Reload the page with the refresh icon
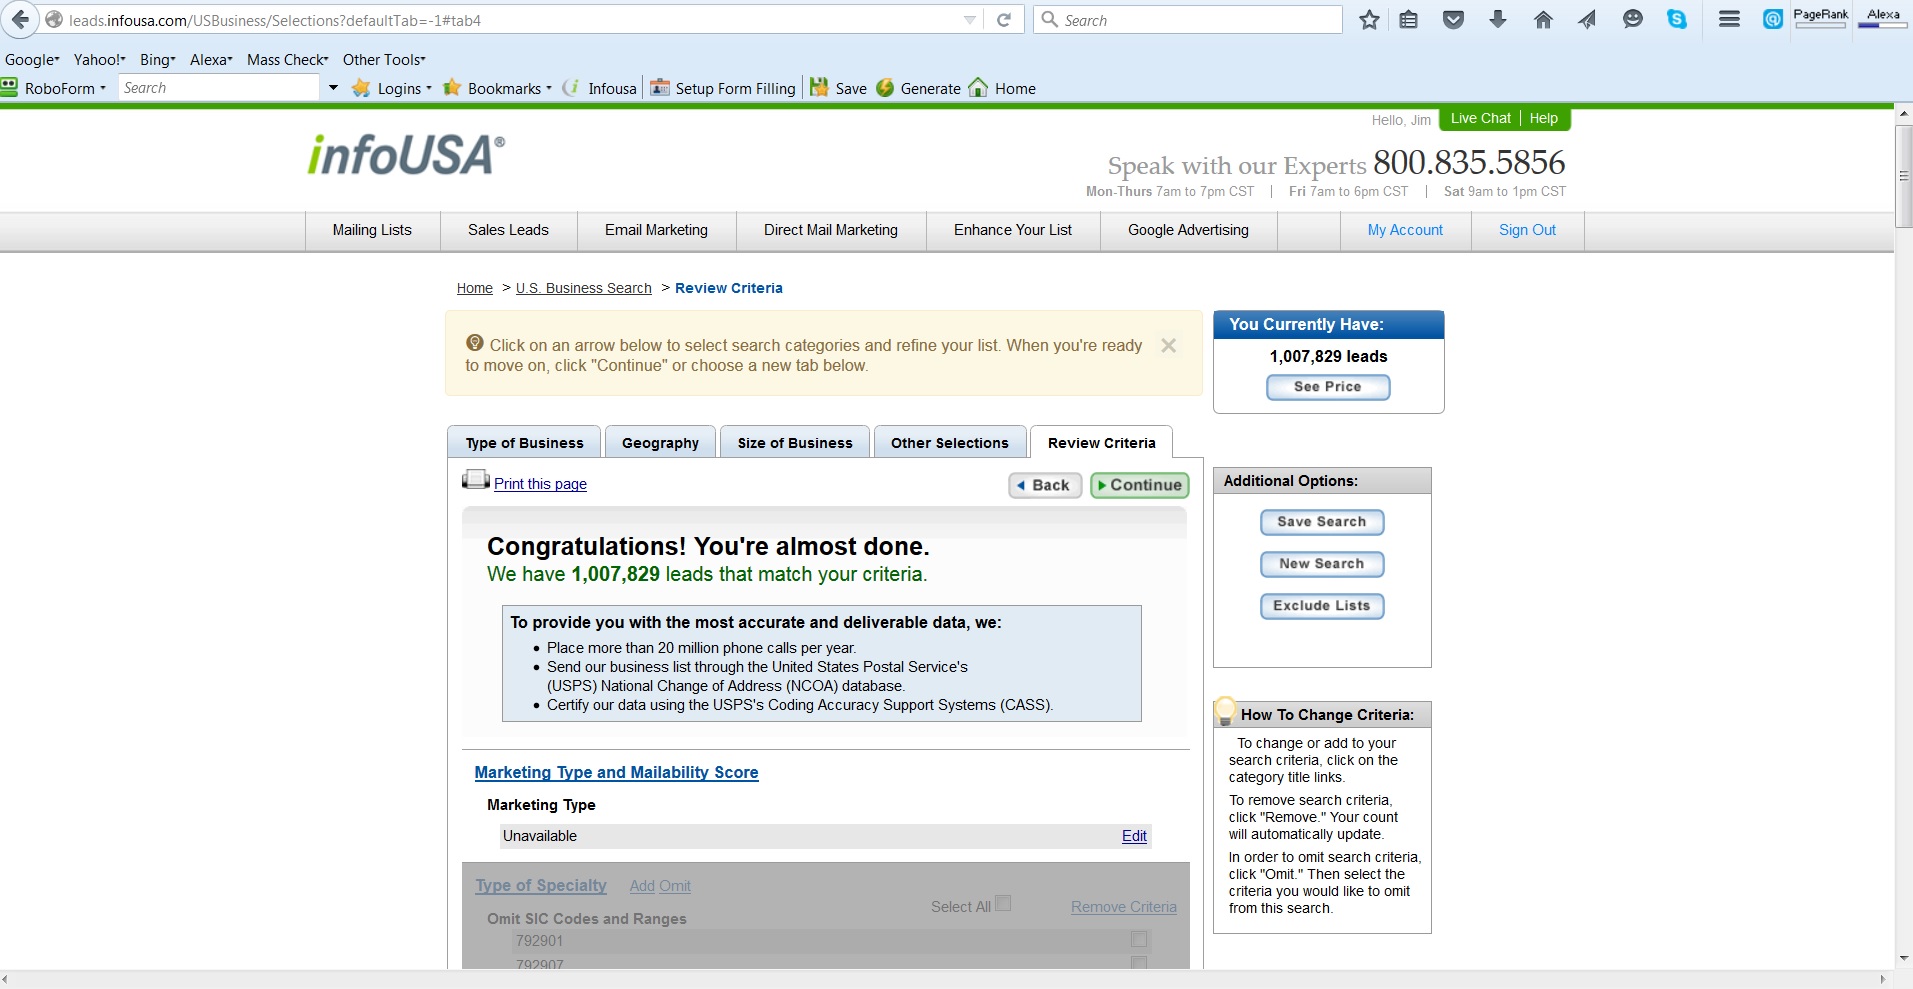The image size is (1913, 989). [1004, 20]
